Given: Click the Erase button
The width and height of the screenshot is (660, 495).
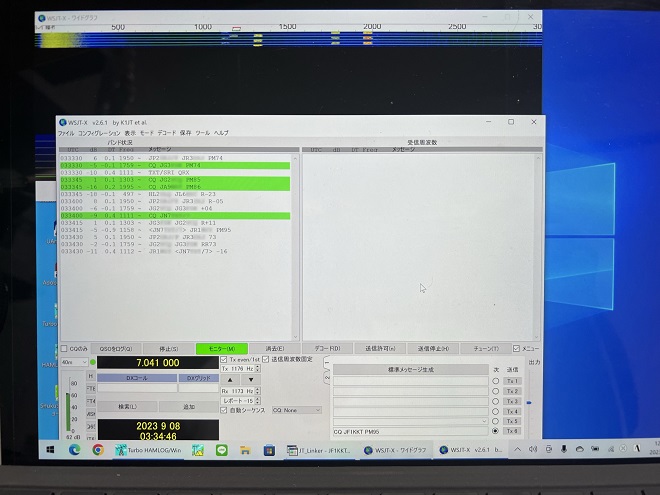Looking at the screenshot, I should pyautogui.click(x=275, y=349).
